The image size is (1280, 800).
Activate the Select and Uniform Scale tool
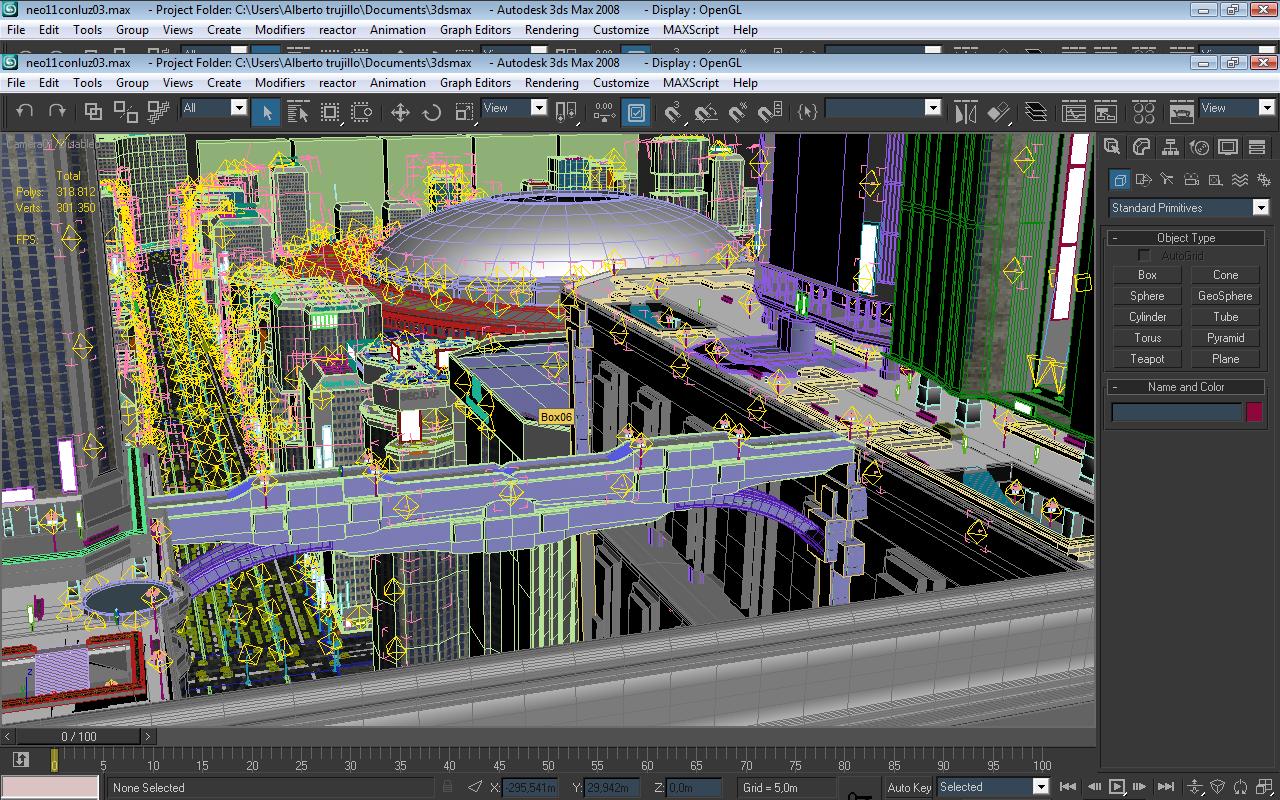(463, 112)
